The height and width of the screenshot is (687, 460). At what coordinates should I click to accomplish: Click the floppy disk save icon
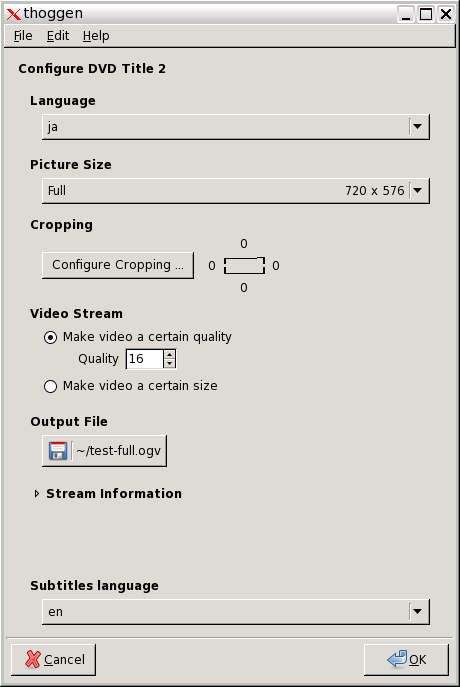(58, 451)
